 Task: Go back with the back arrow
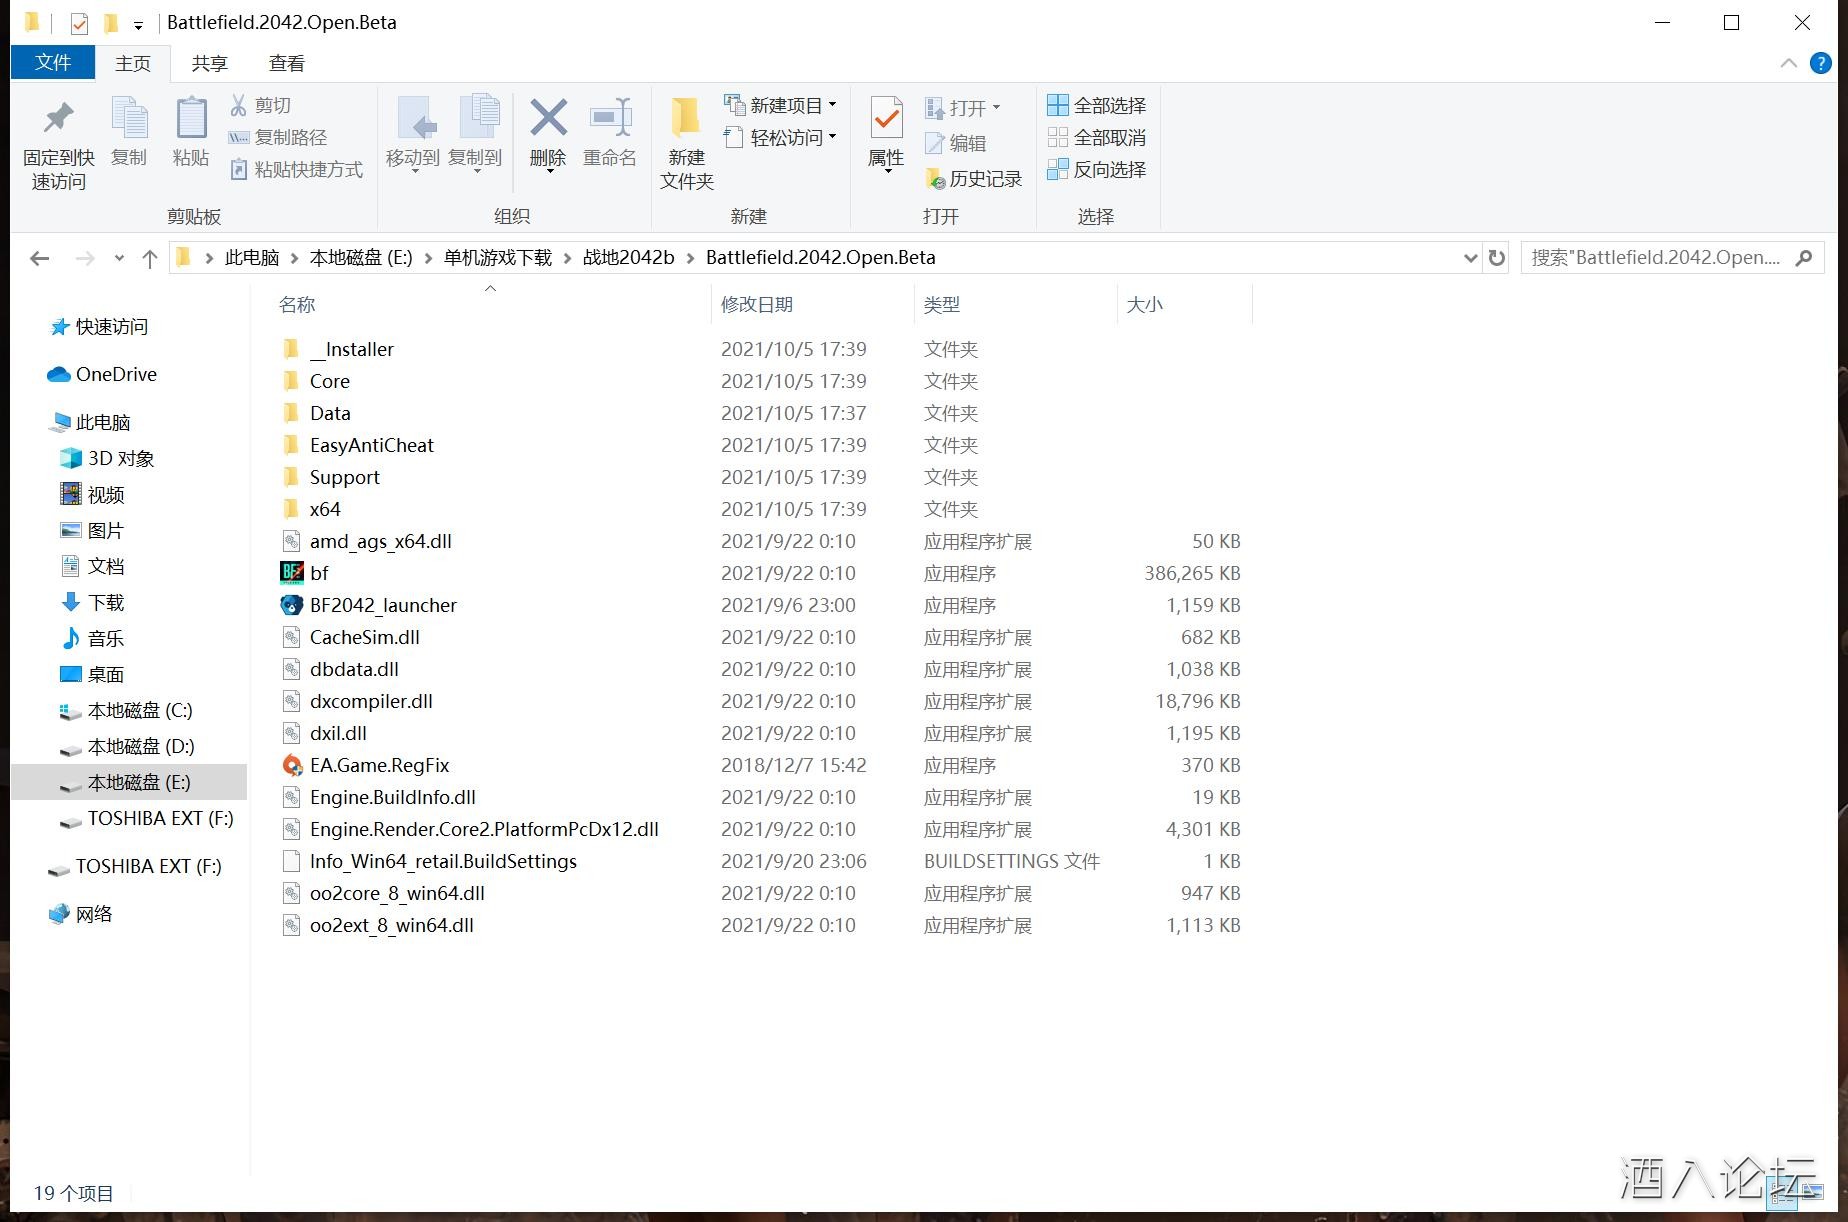40,258
